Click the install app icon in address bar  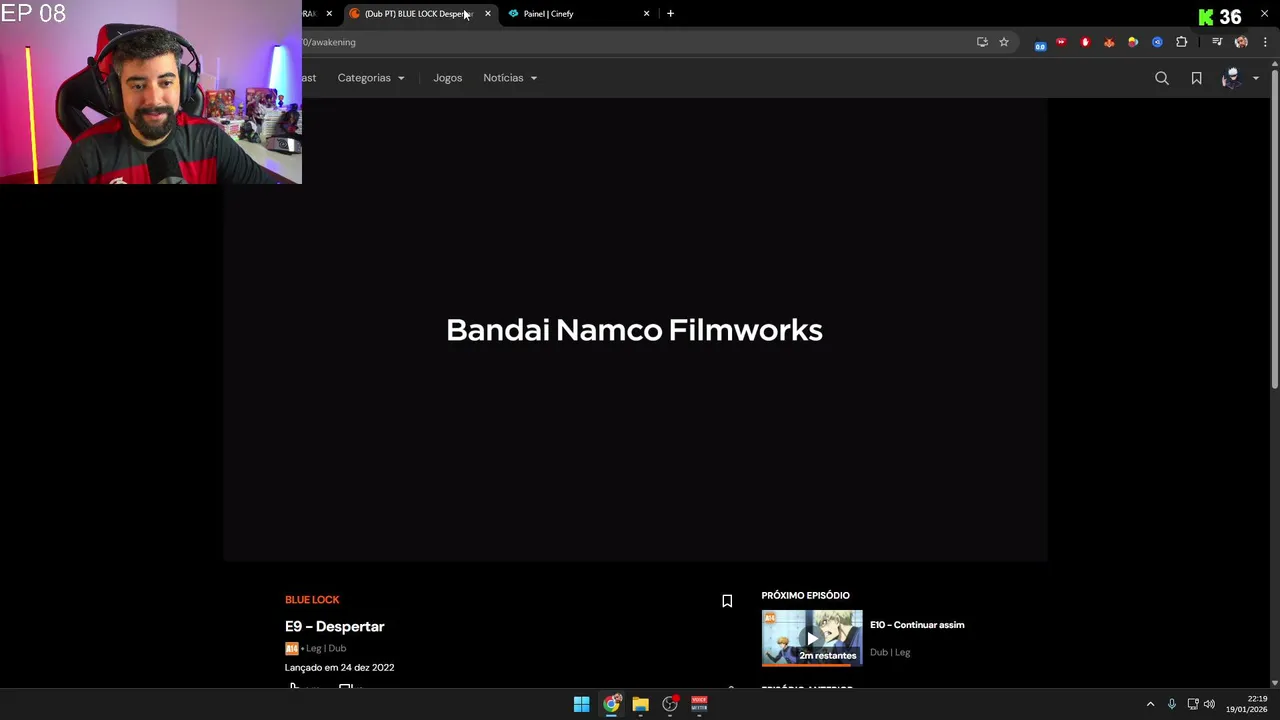point(982,42)
